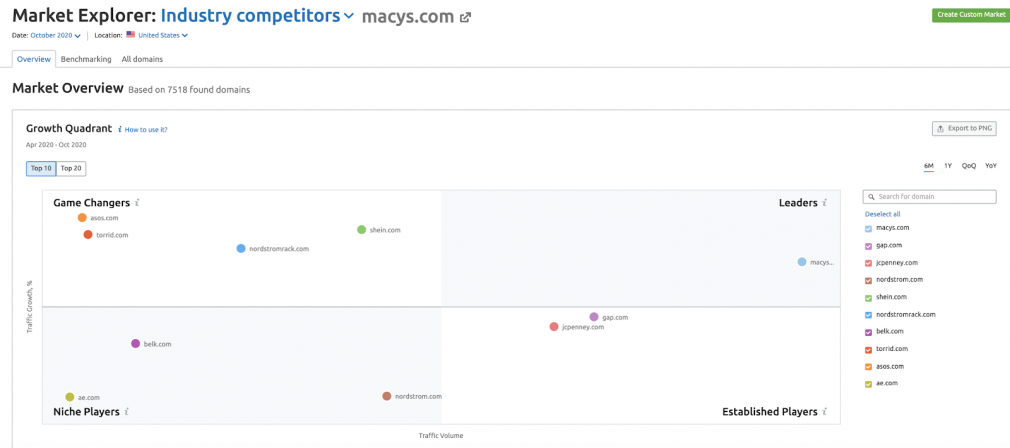
Task: Select the QoQ time range
Action: click(x=969, y=166)
